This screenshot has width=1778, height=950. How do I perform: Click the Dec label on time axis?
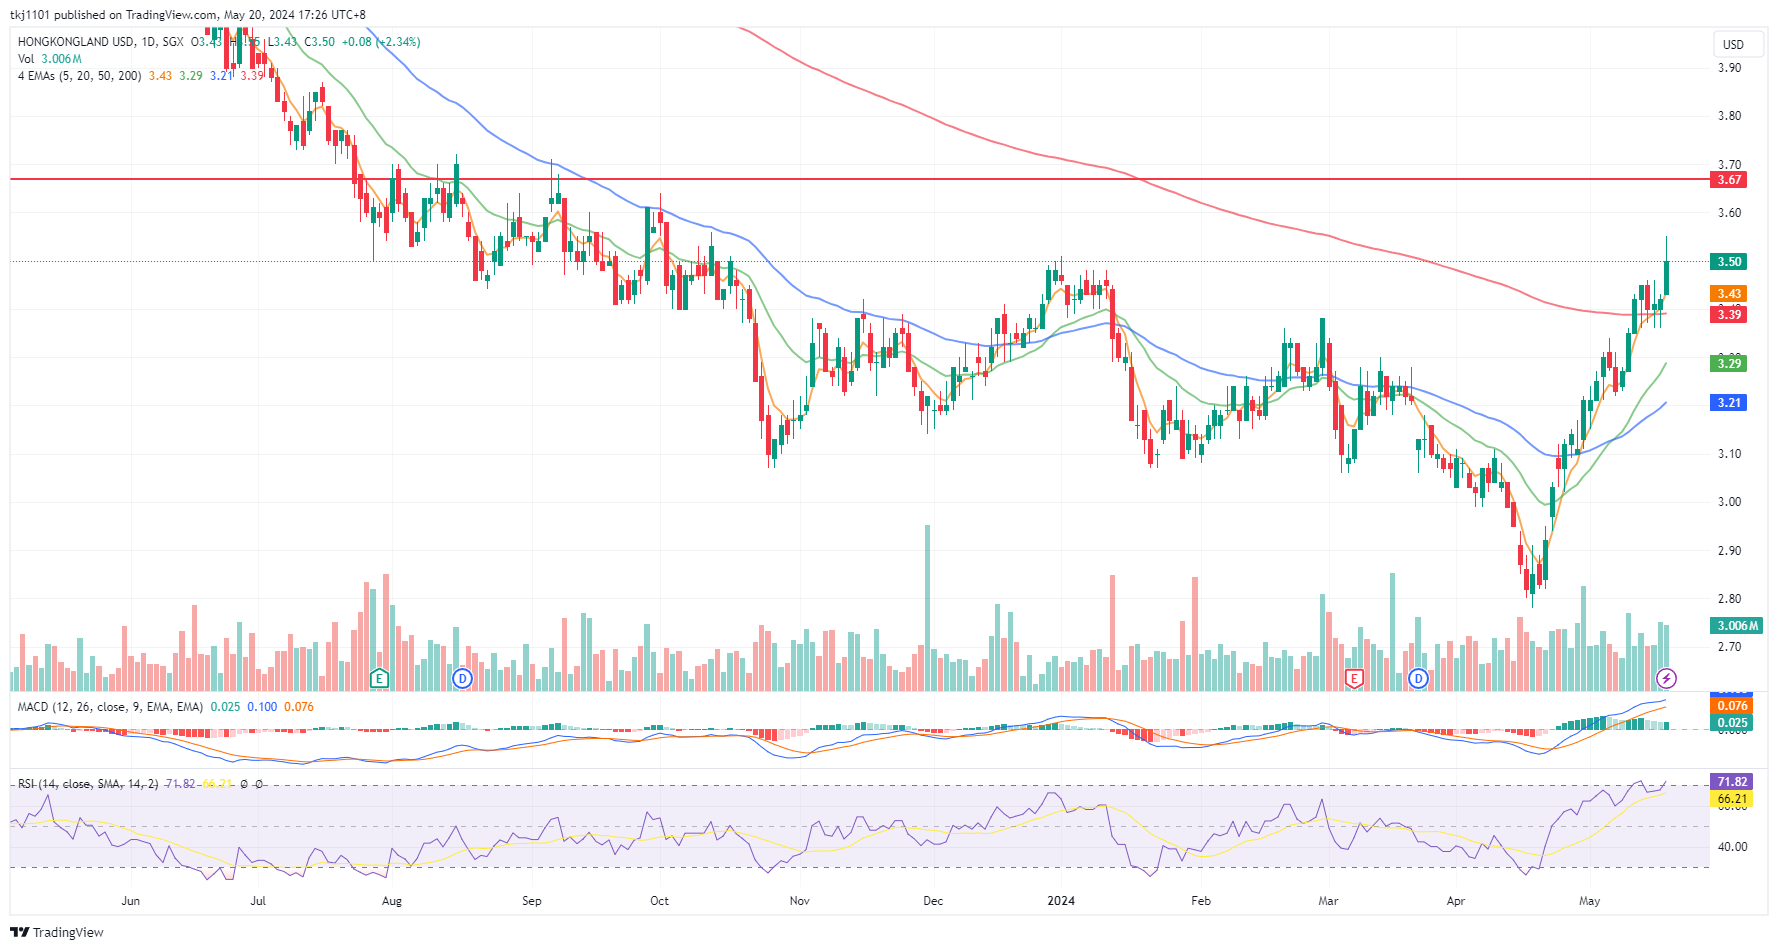coord(933,901)
